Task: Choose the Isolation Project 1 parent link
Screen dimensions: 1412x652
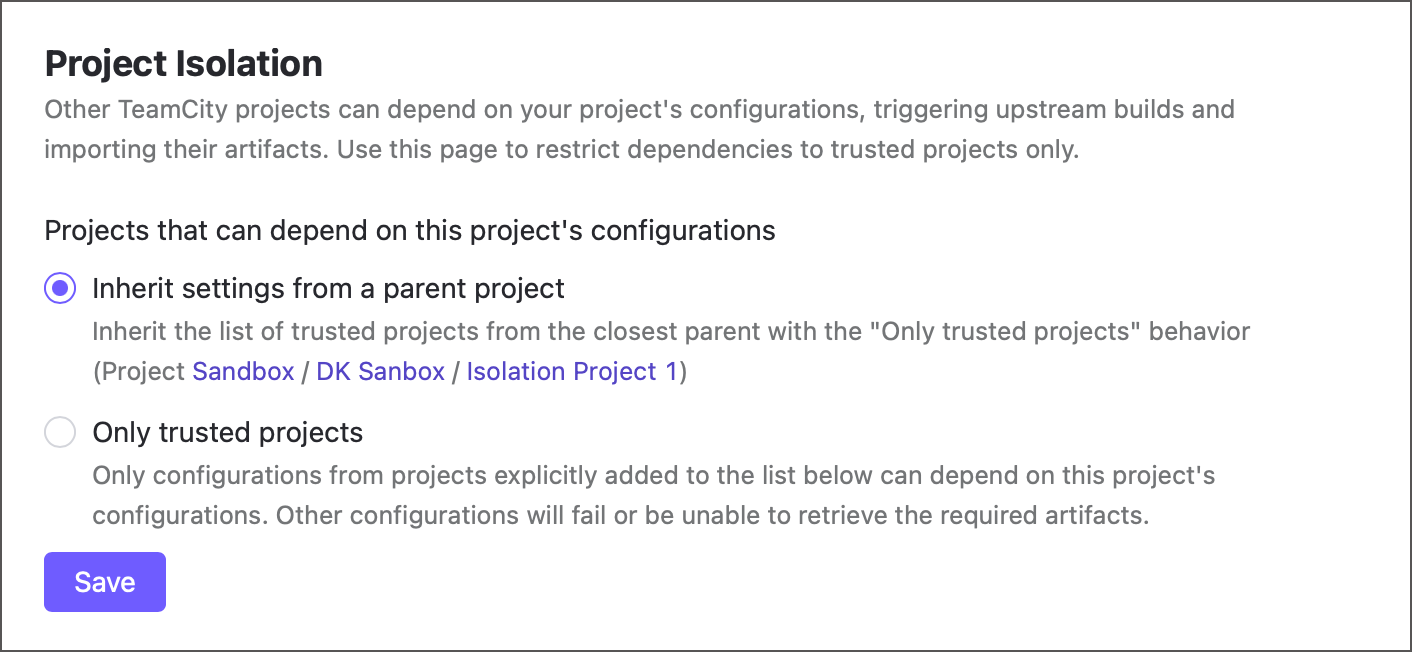Action: [570, 371]
